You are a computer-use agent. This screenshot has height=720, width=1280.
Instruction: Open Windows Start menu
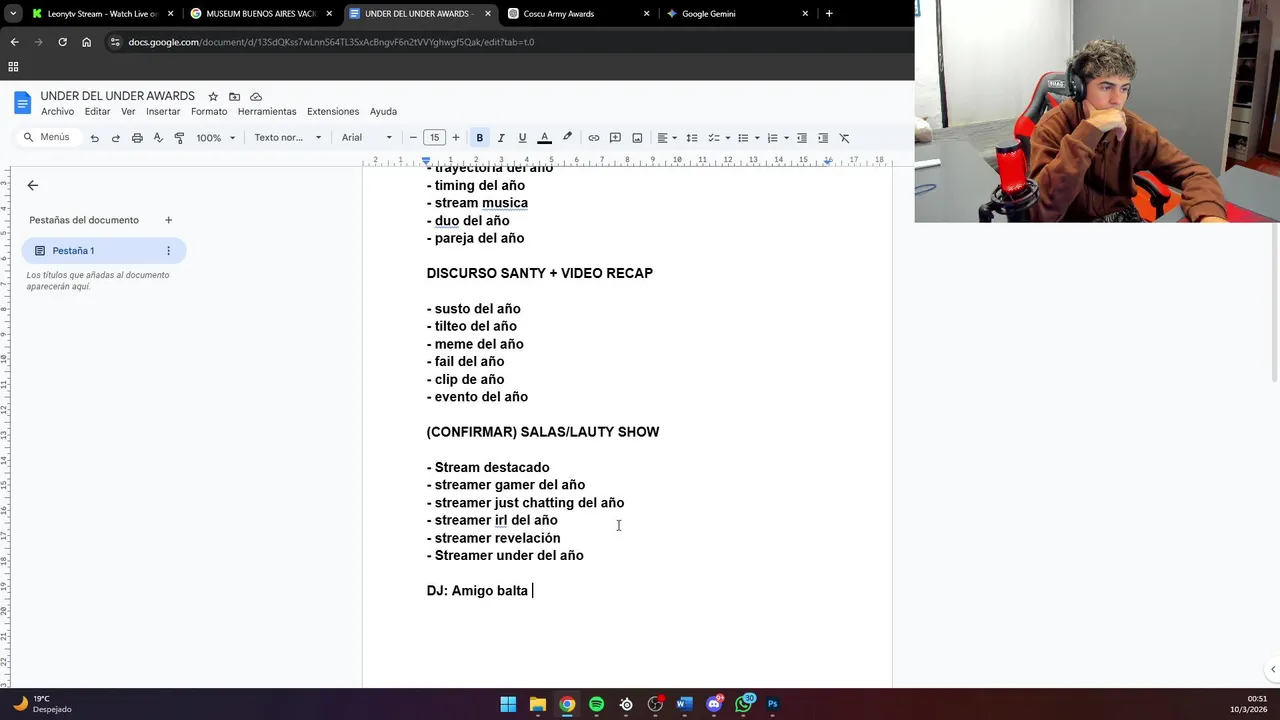[508, 704]
